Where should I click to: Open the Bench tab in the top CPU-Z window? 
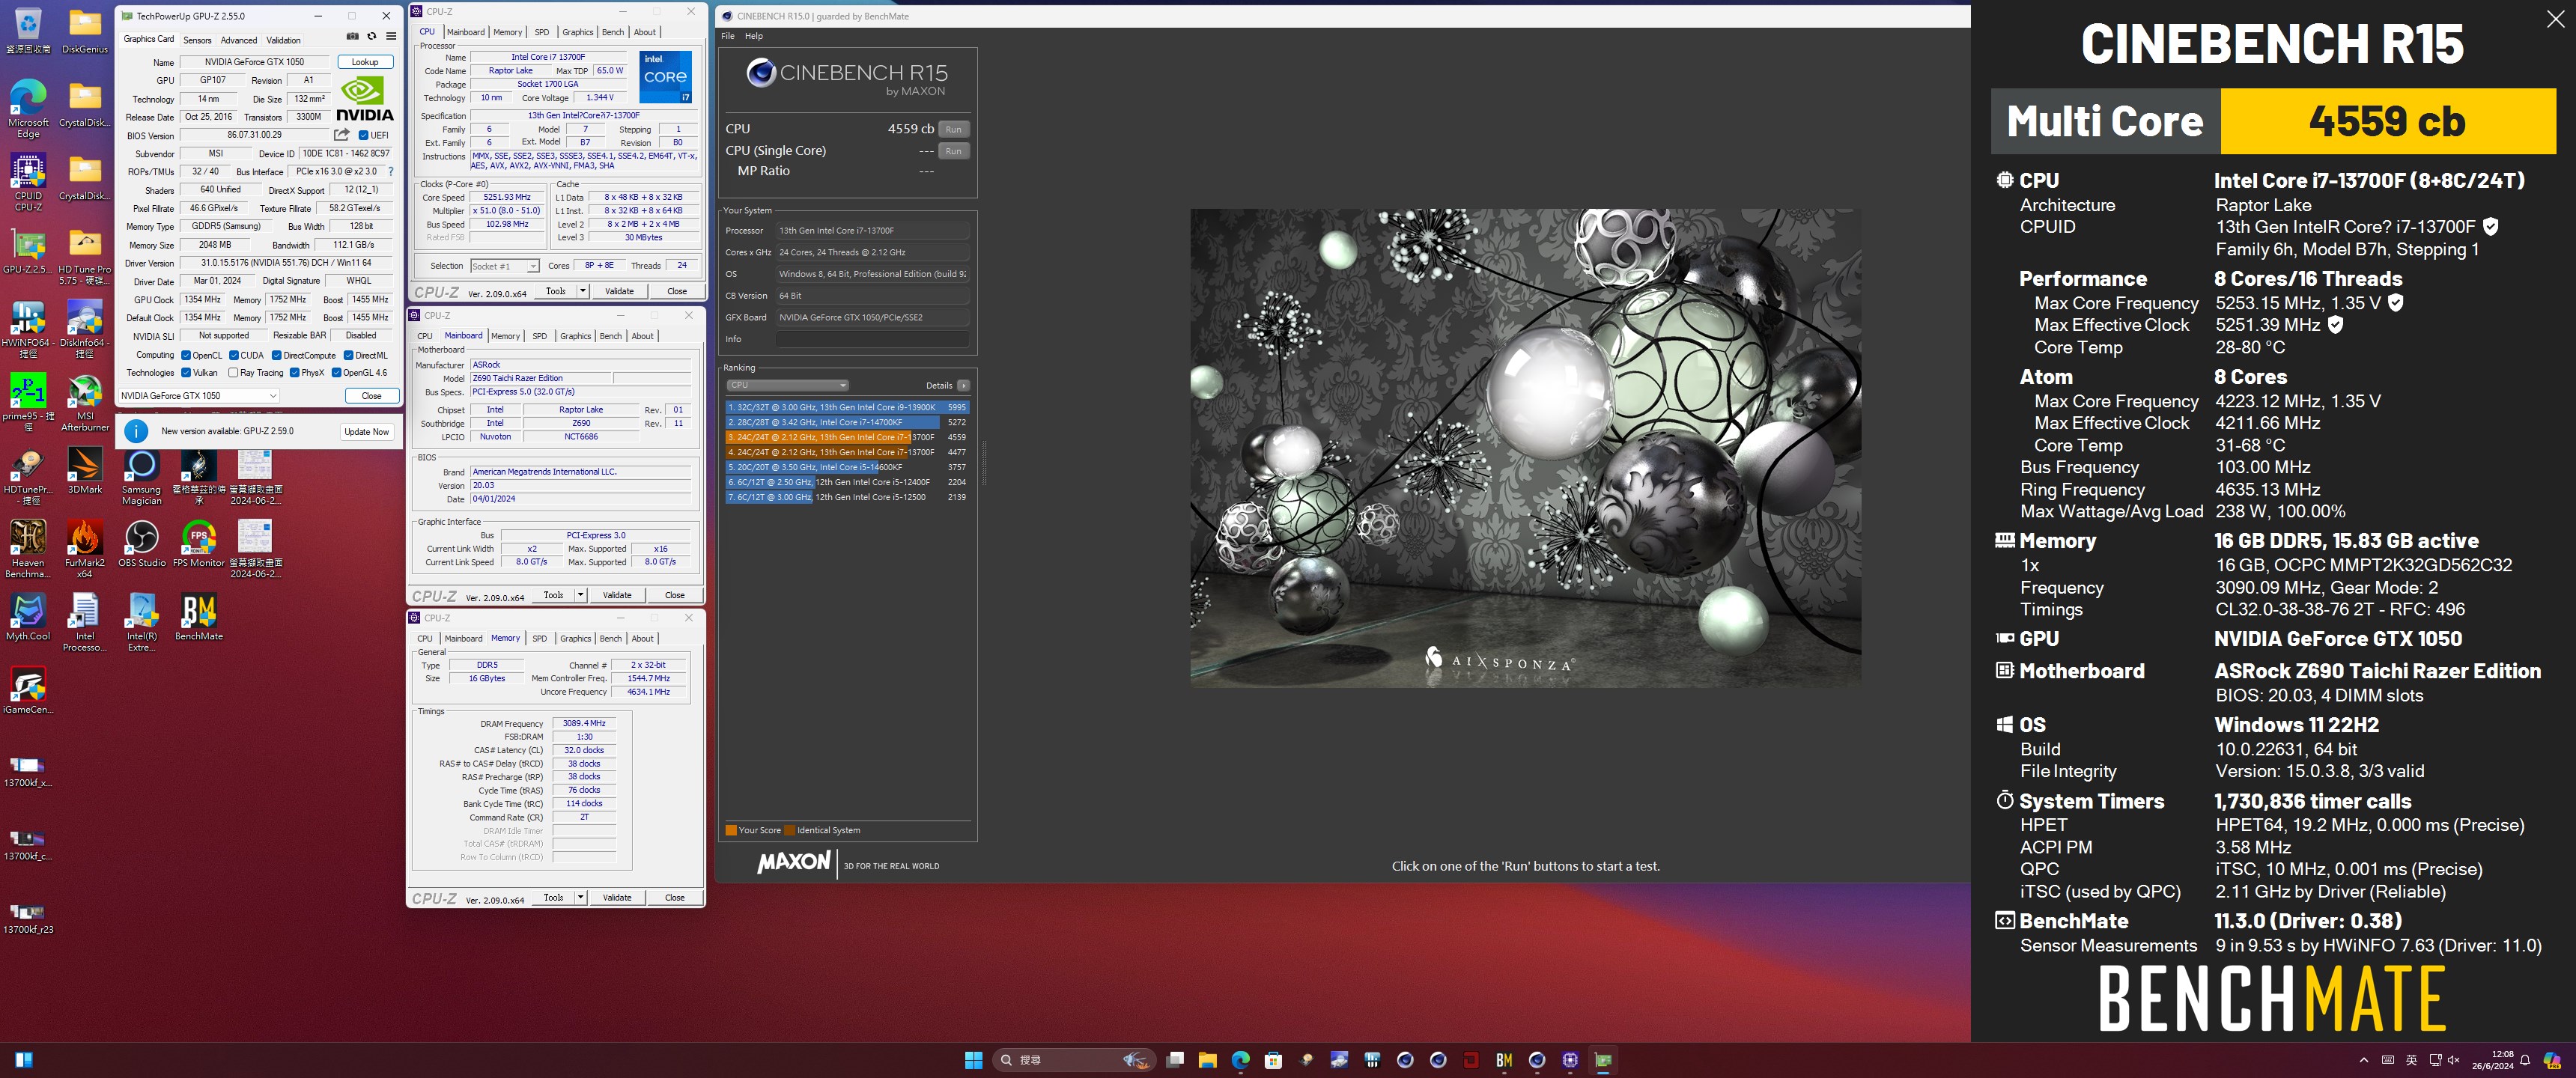(613, 32)
